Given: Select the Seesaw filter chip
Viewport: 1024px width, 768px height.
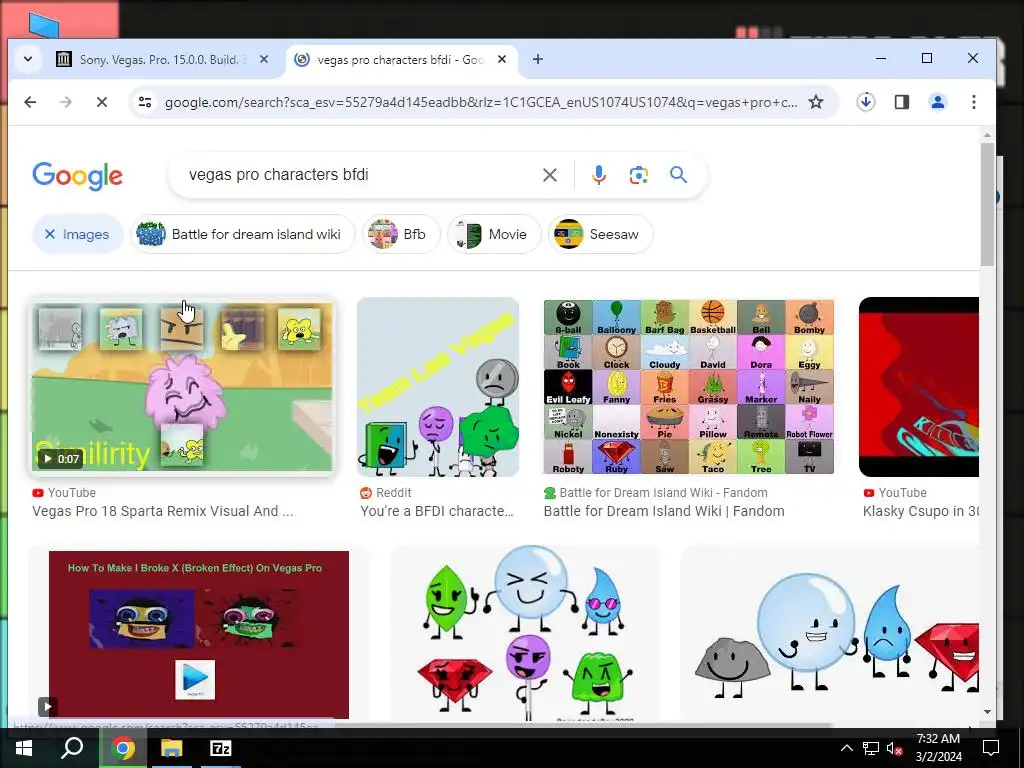Looking at the screenshot, I should click(601, 234).
